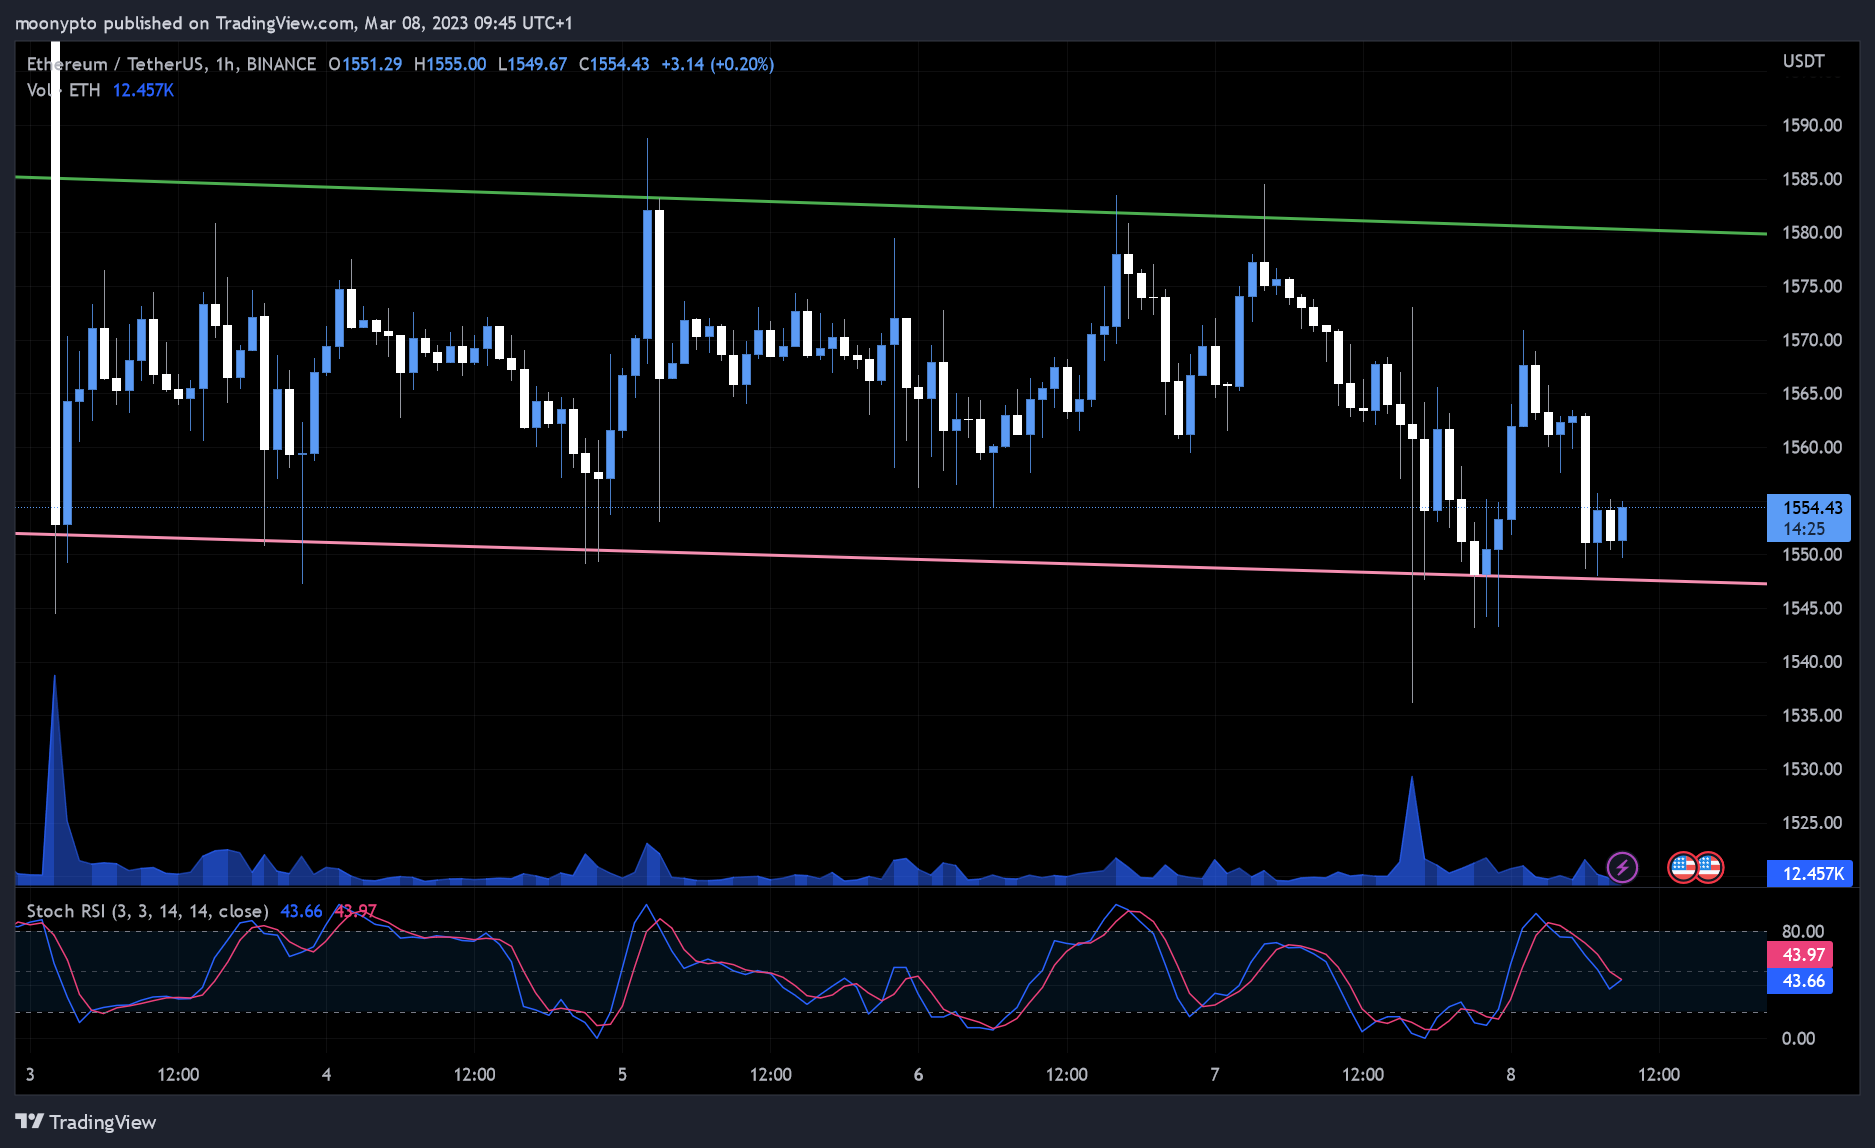Click the 1570.00 price axis label
Image resolution: width=1875 pixels, height=1148 pixels.
(1811, 340)
